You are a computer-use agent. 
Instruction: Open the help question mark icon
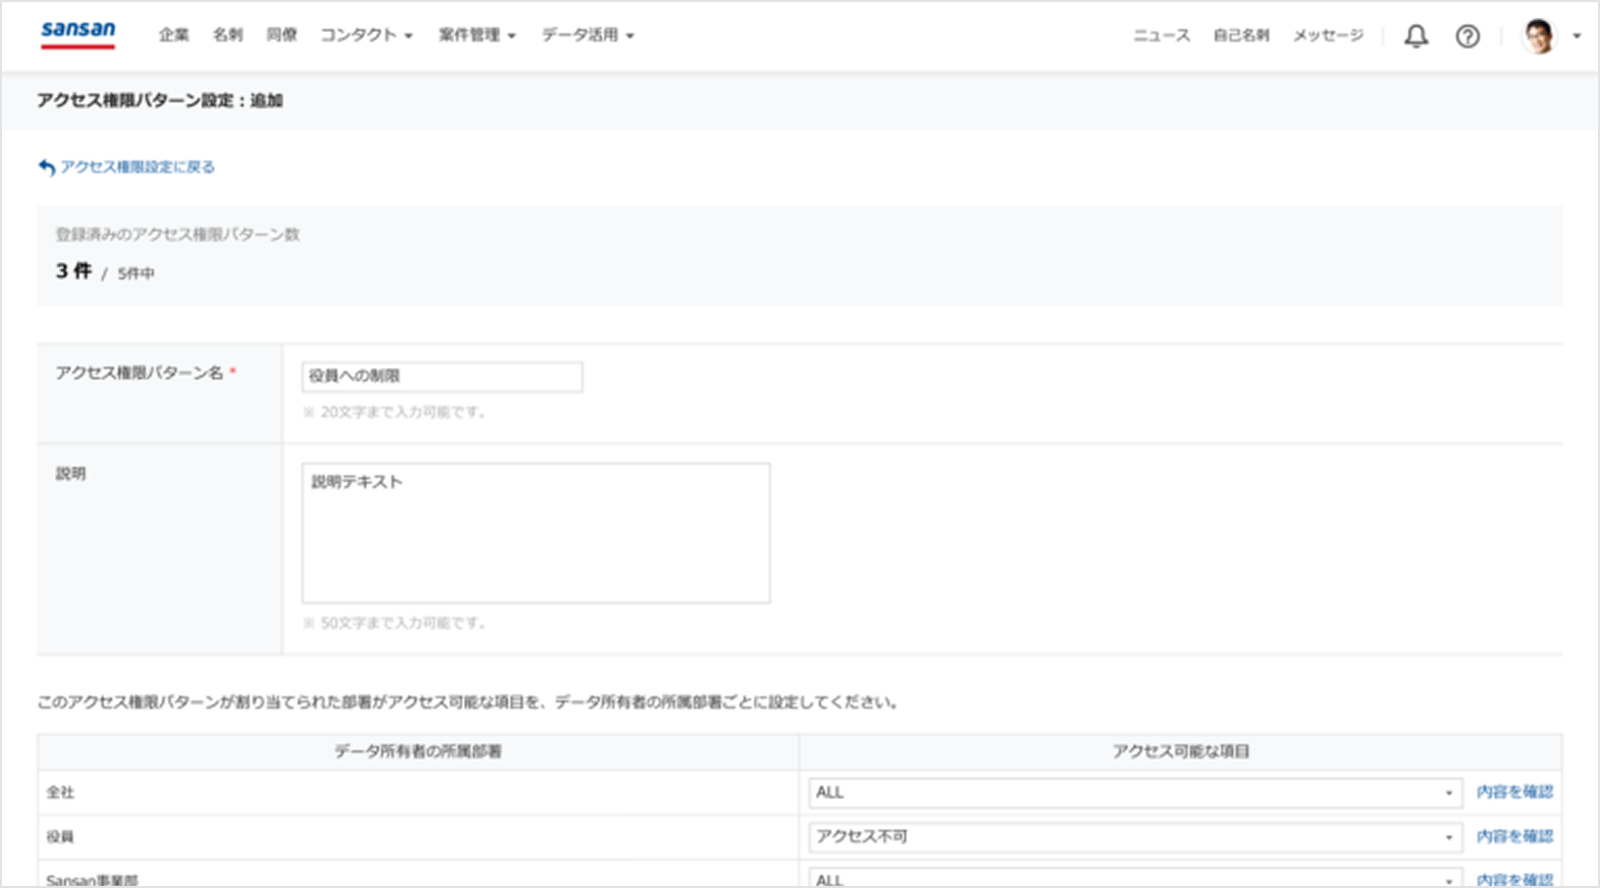(x=1467, y=36)
